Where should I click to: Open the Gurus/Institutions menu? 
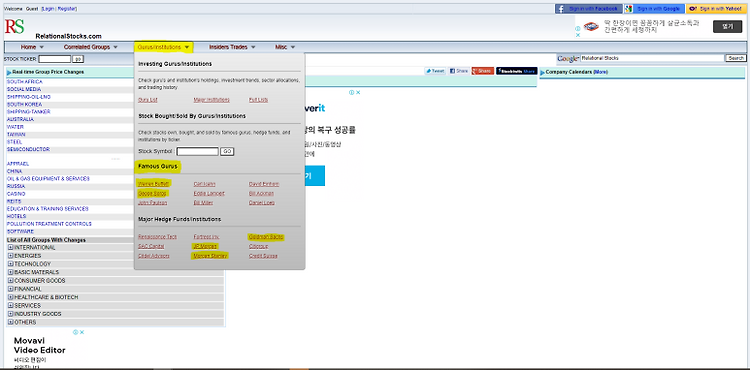click(x=164, y=47)
